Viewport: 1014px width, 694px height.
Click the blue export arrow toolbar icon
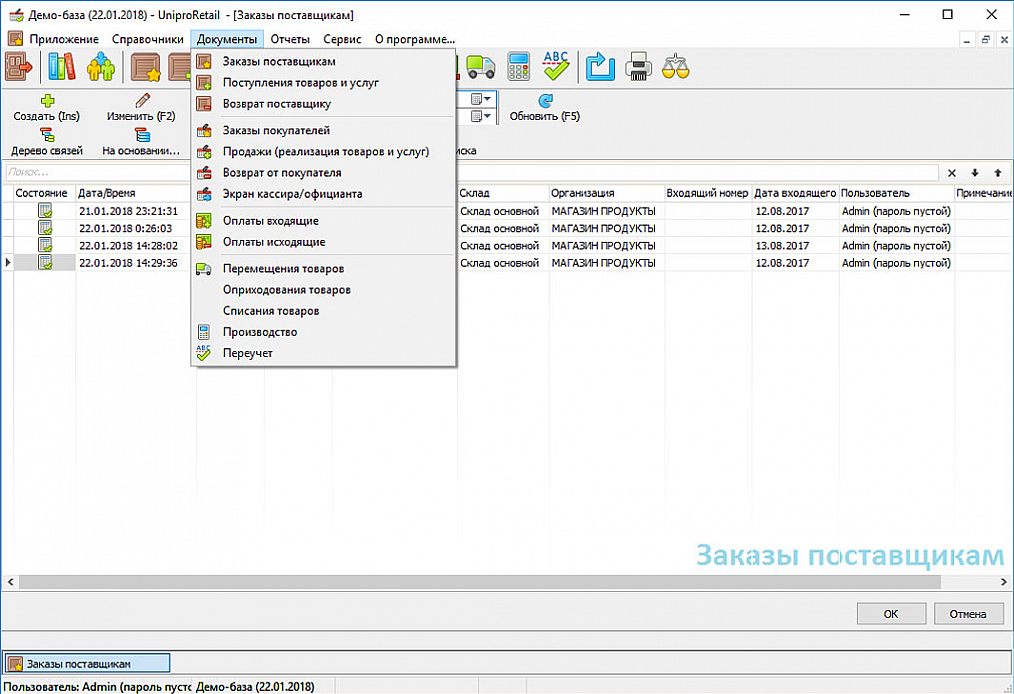click(600, 67)
